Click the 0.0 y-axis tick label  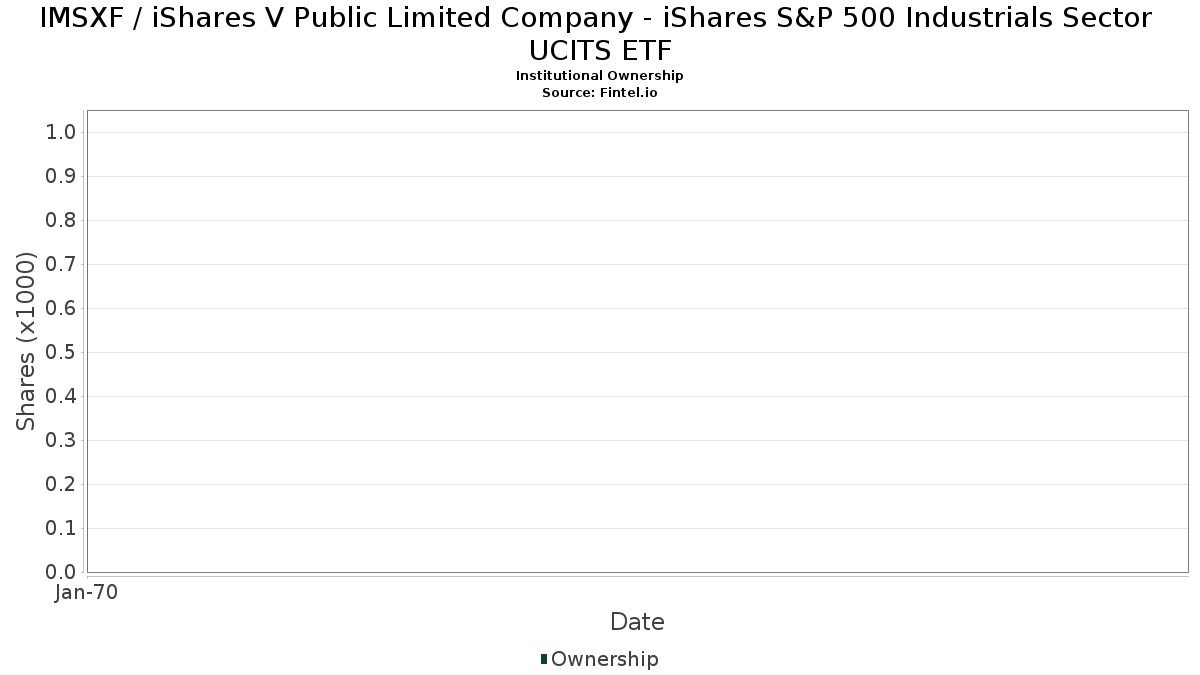[x=61, y=572]
